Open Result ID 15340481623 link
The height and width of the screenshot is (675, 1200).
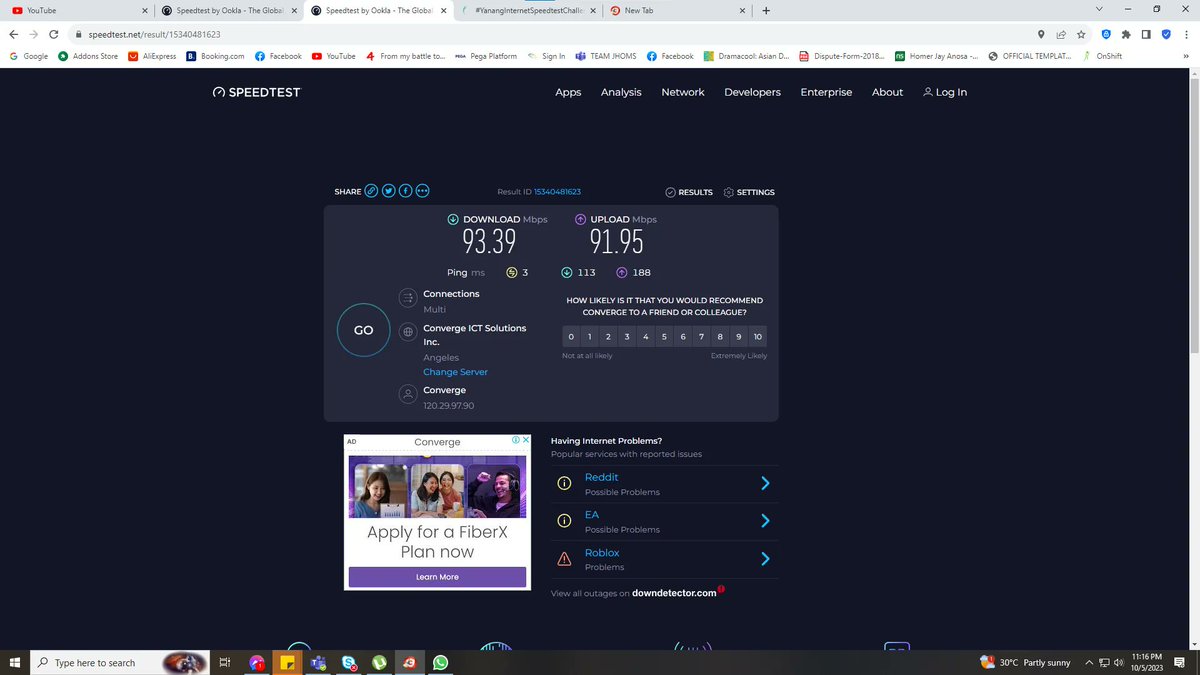click(x=557, y=192)
